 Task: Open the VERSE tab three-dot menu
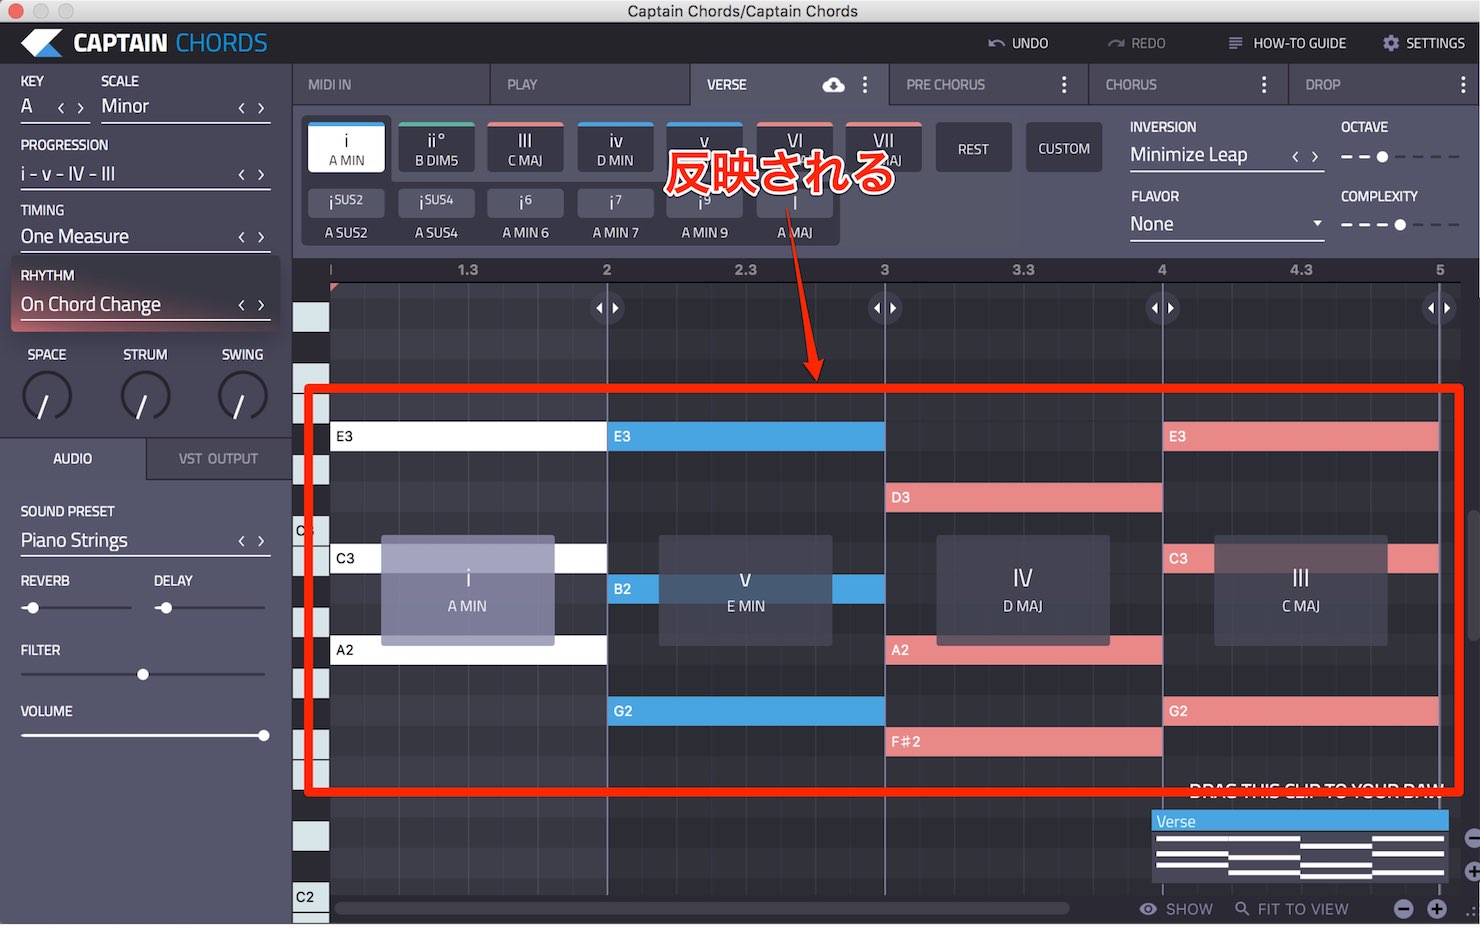[865, 85]
